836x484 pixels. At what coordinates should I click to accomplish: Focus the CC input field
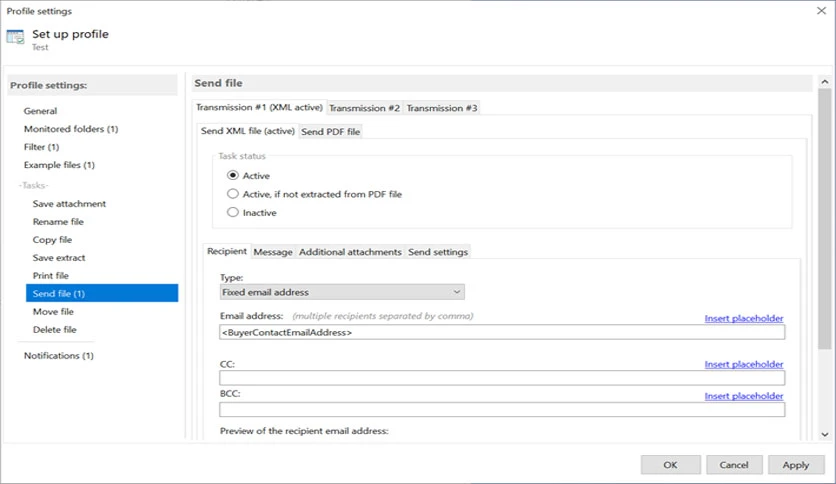pos(502,378)
